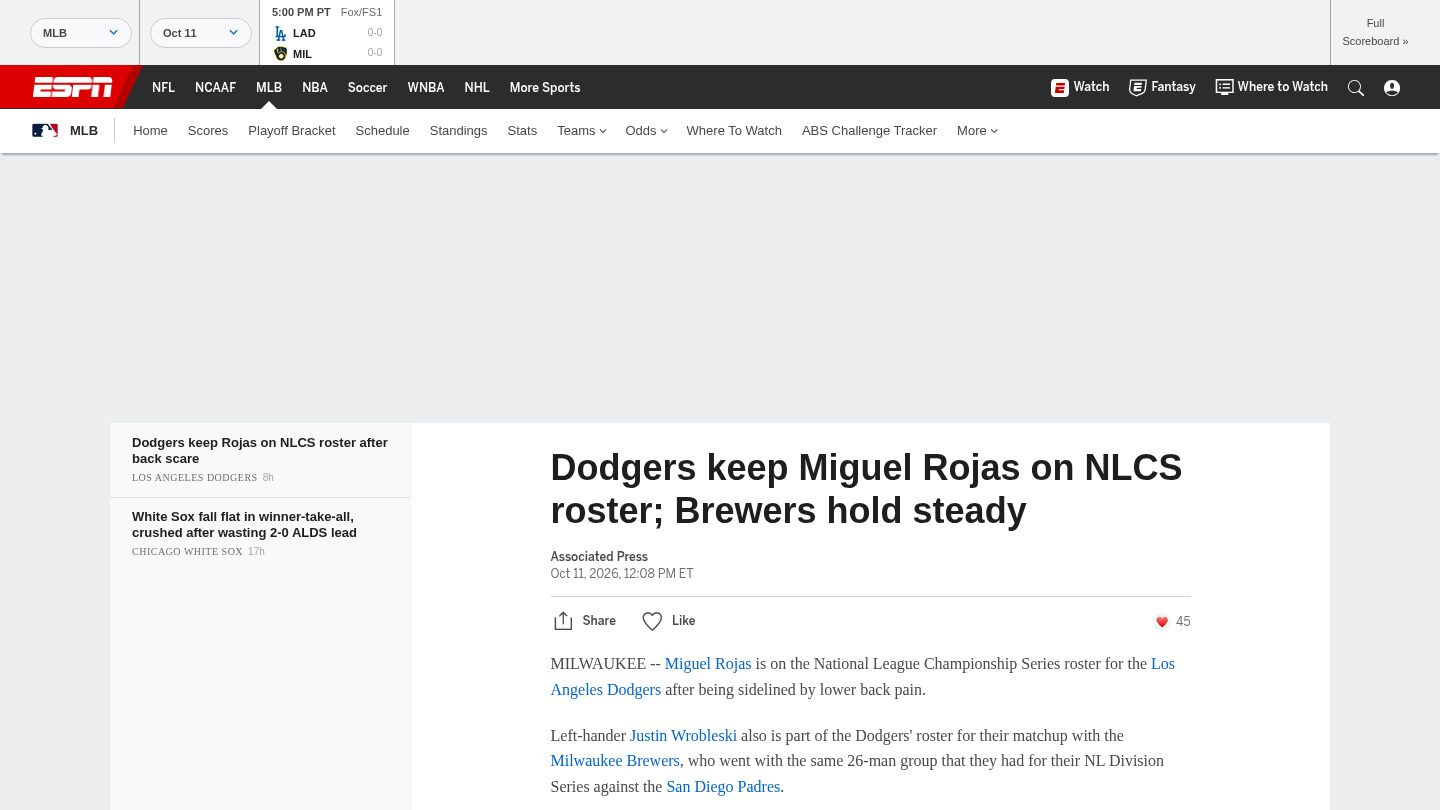This screenshot has height=810, width=1440.
Task: Open Playoff Bracket tab
Action: (292, 131)
